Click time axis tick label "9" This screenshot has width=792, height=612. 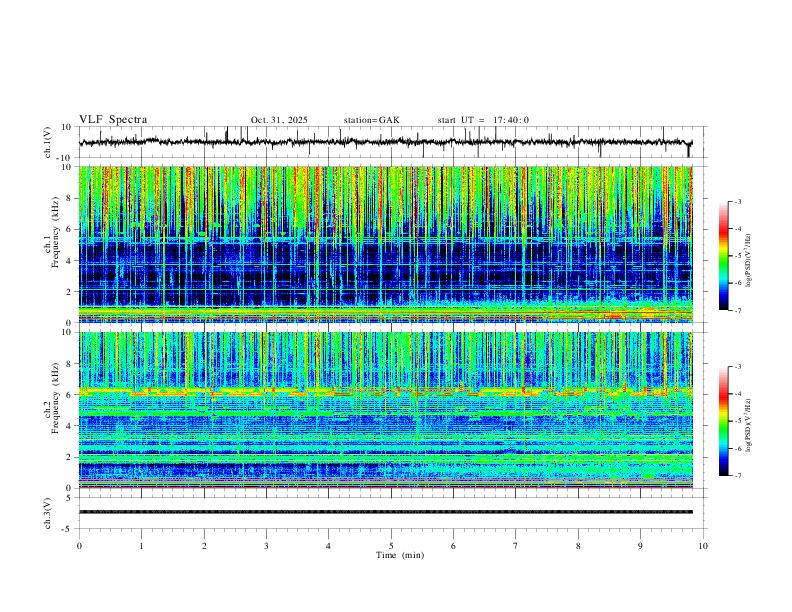[640, 546]
